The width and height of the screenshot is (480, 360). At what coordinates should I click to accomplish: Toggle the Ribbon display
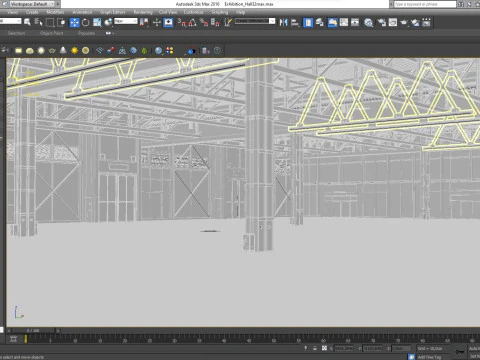[333, 22]
